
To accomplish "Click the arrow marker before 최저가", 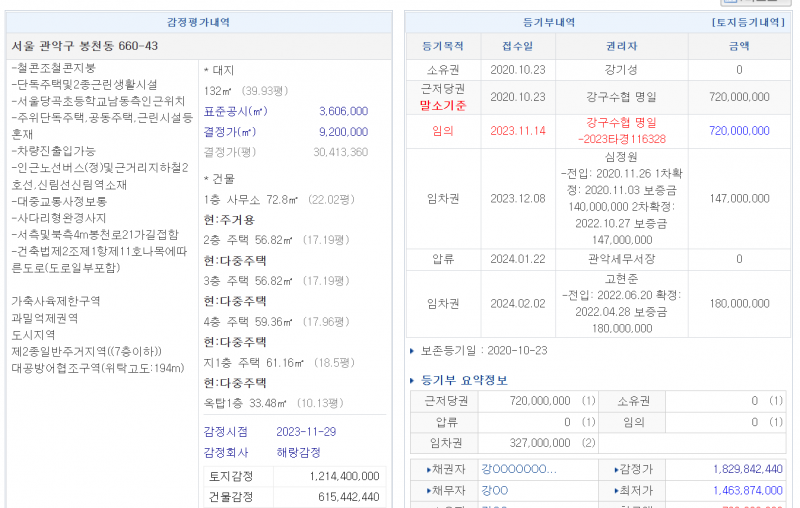I will point(616,490).
